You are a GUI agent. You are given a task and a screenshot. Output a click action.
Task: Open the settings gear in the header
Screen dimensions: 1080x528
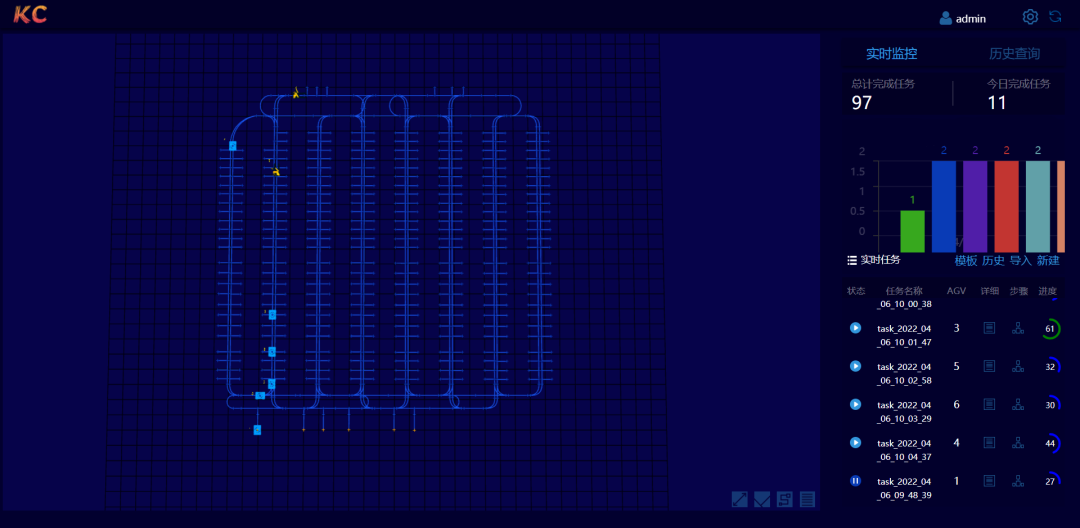1030,17
